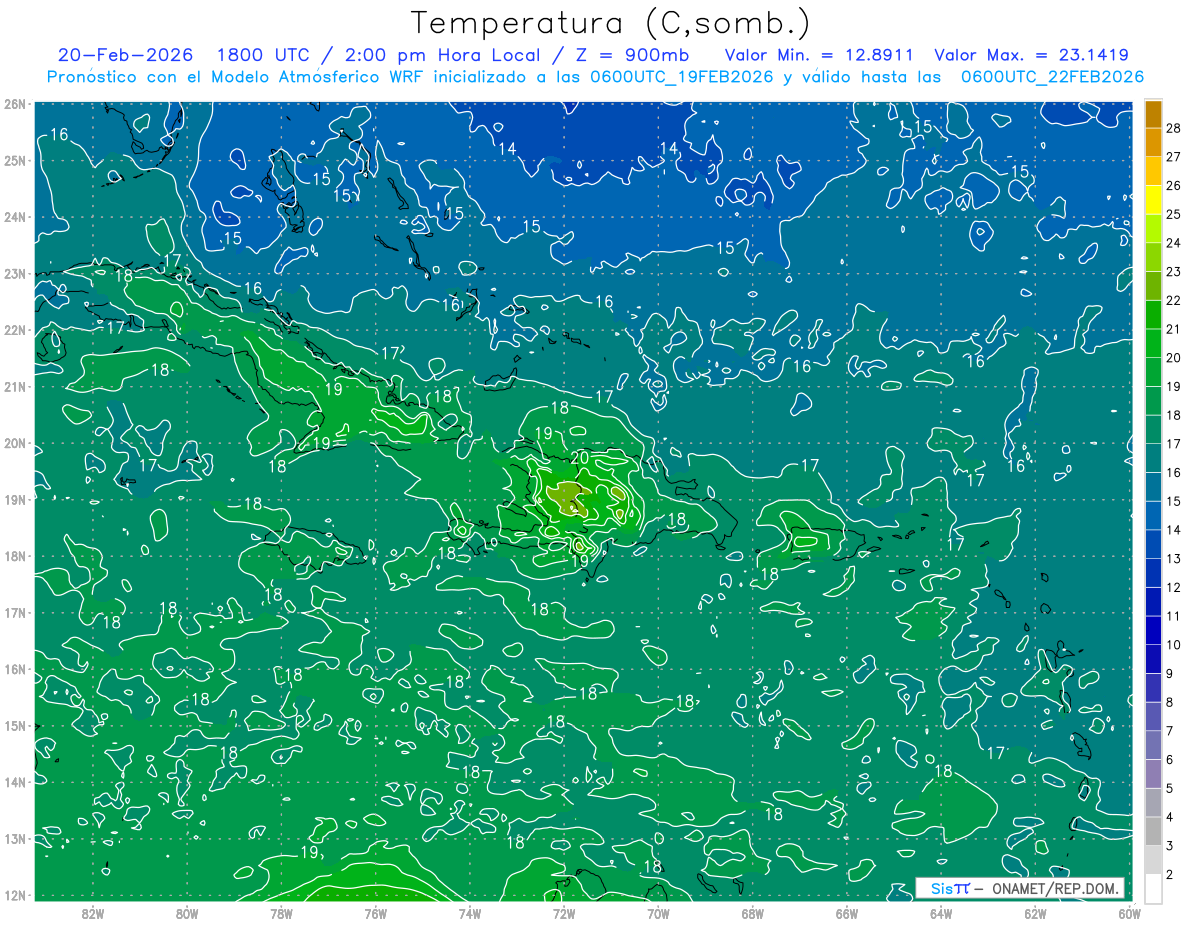The image size is (1200, 927).
Task: Click the colorbar label 25
Action: (1174, 214)
